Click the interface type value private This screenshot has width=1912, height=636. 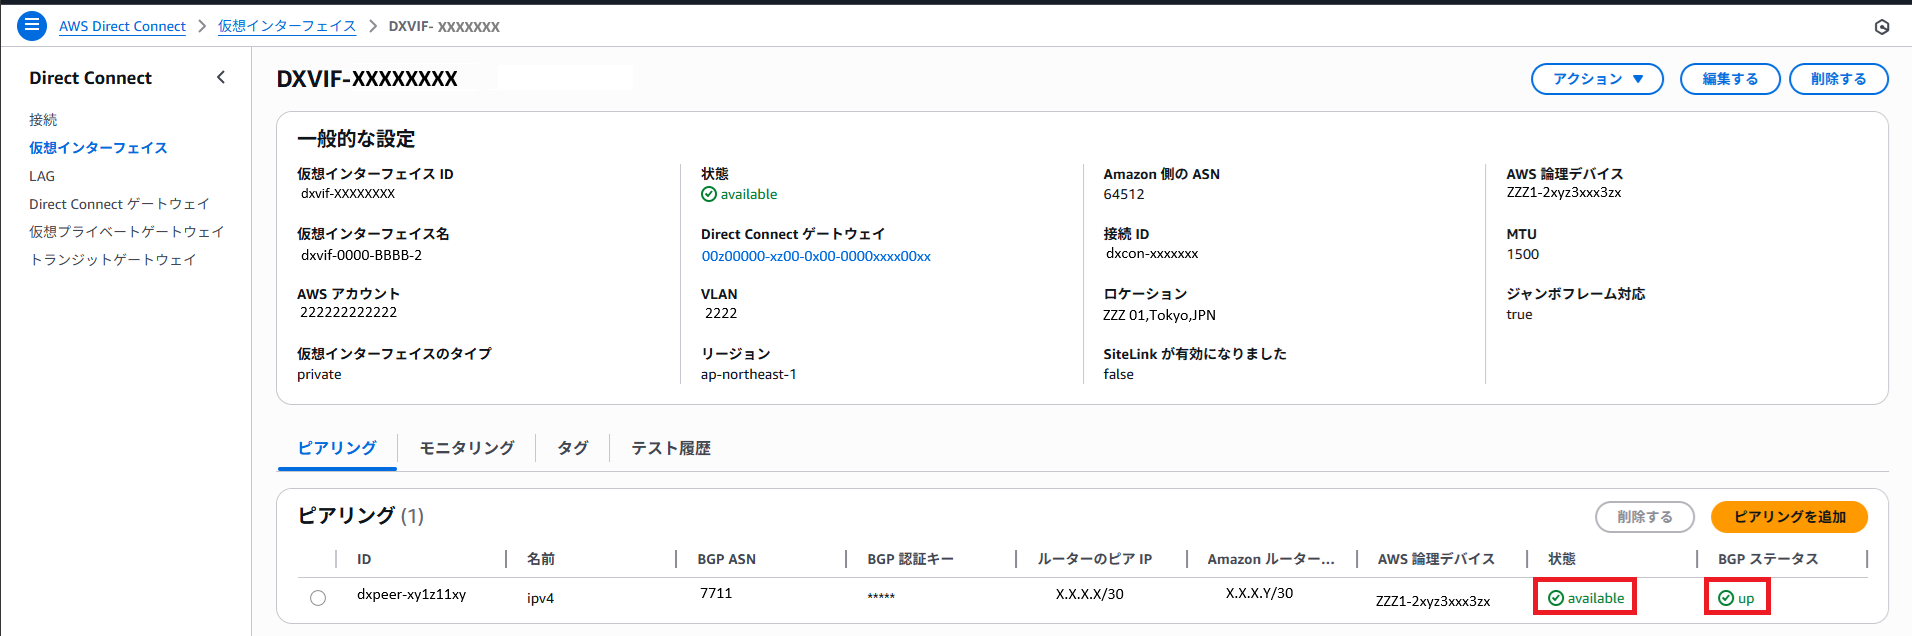coord(319,374)
